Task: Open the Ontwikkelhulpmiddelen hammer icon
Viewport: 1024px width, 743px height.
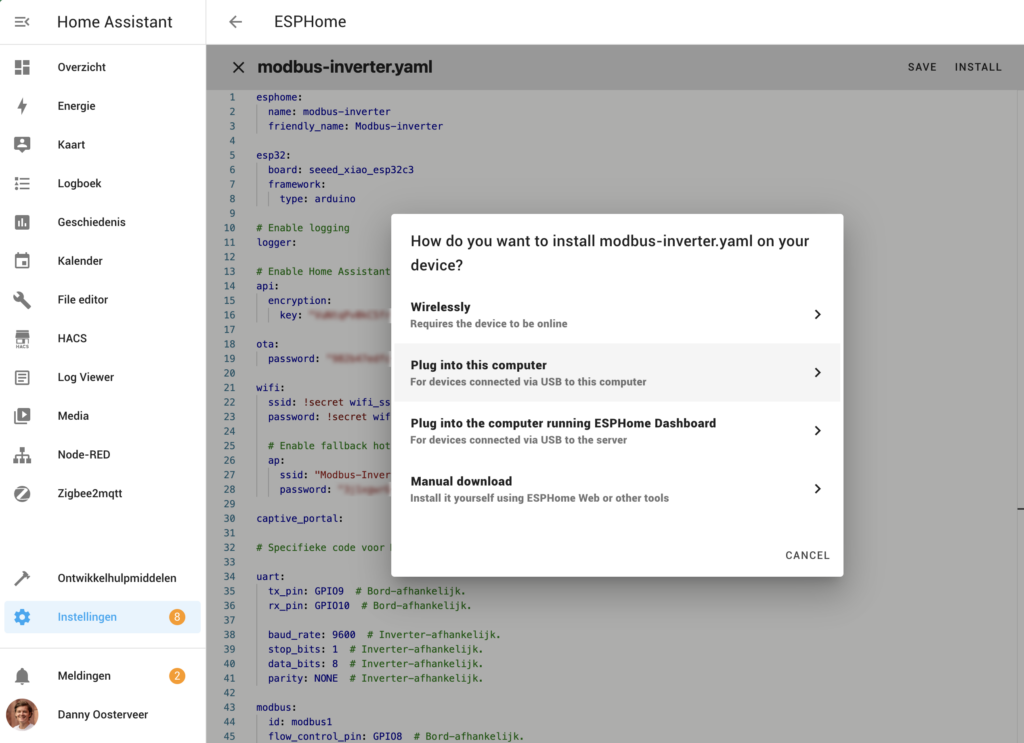Action: click(22, 578)
